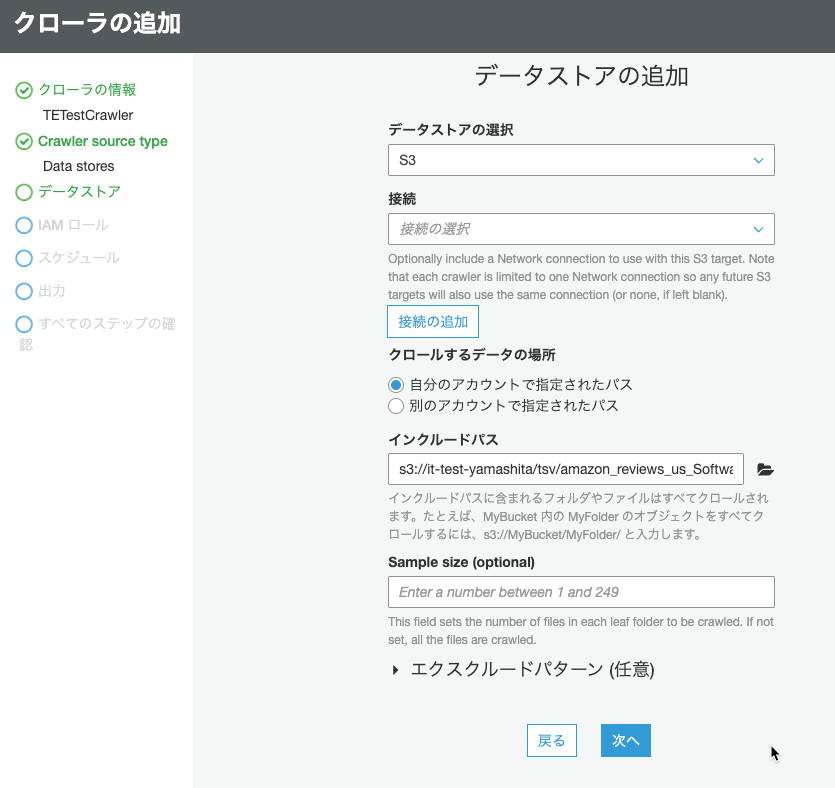This screenshot has width=835, height=788.
Task: Click the データストア step circle
Action: [x=24, y=192]
